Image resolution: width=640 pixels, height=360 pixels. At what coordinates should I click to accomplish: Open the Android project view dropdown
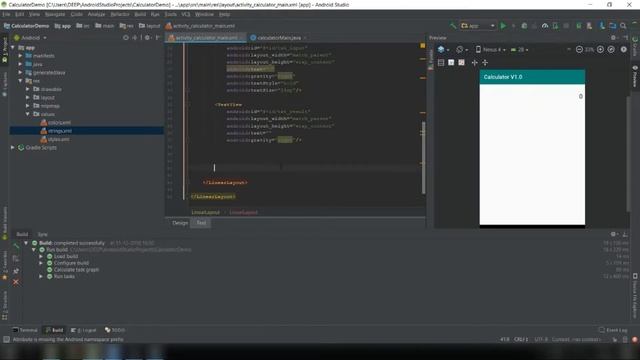click(x=30, y=38)
